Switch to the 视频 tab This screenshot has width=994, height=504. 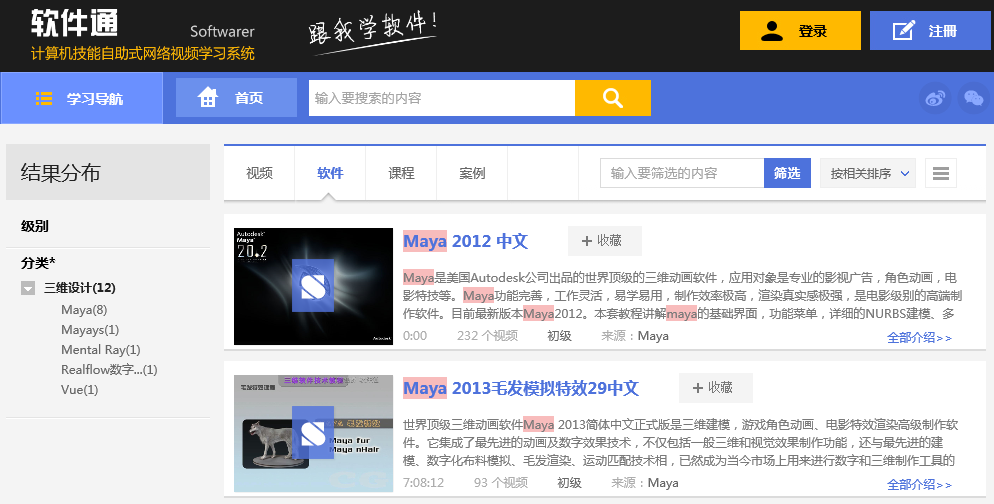point(259,173)
